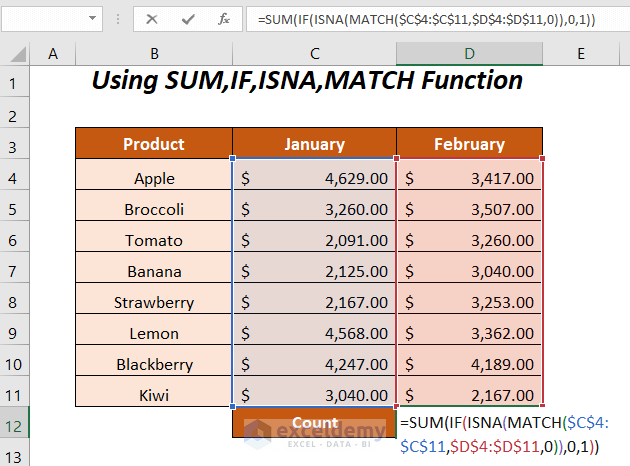
Task: Open the Name Box dropdown arrow
Action: 93,19
